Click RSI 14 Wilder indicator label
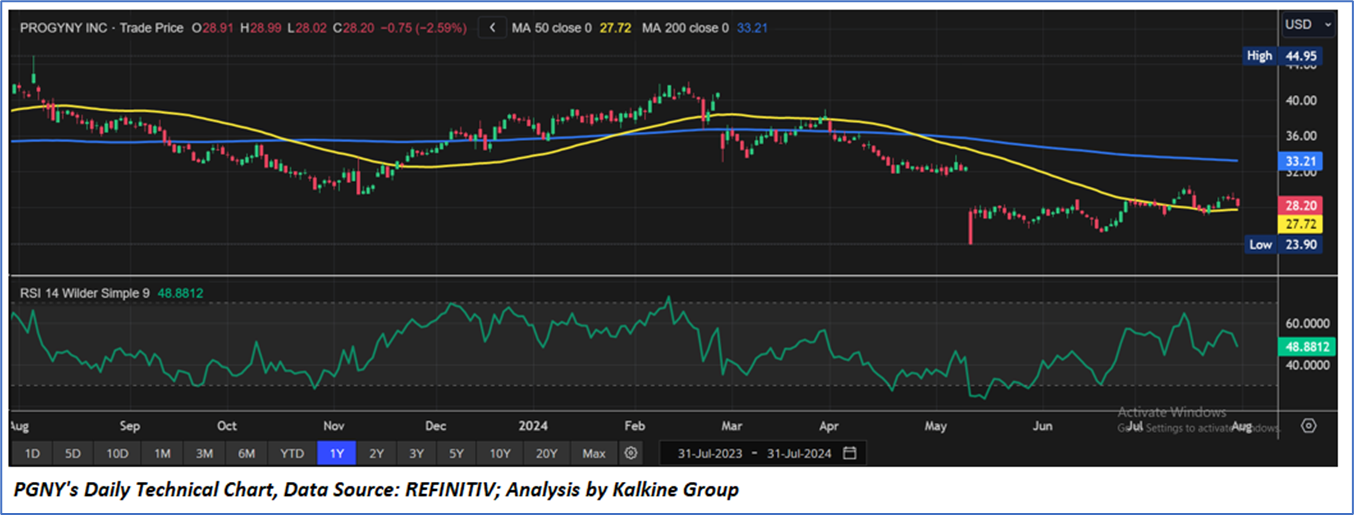This screenshot has height=515, width=1354. tap(83, 293)
